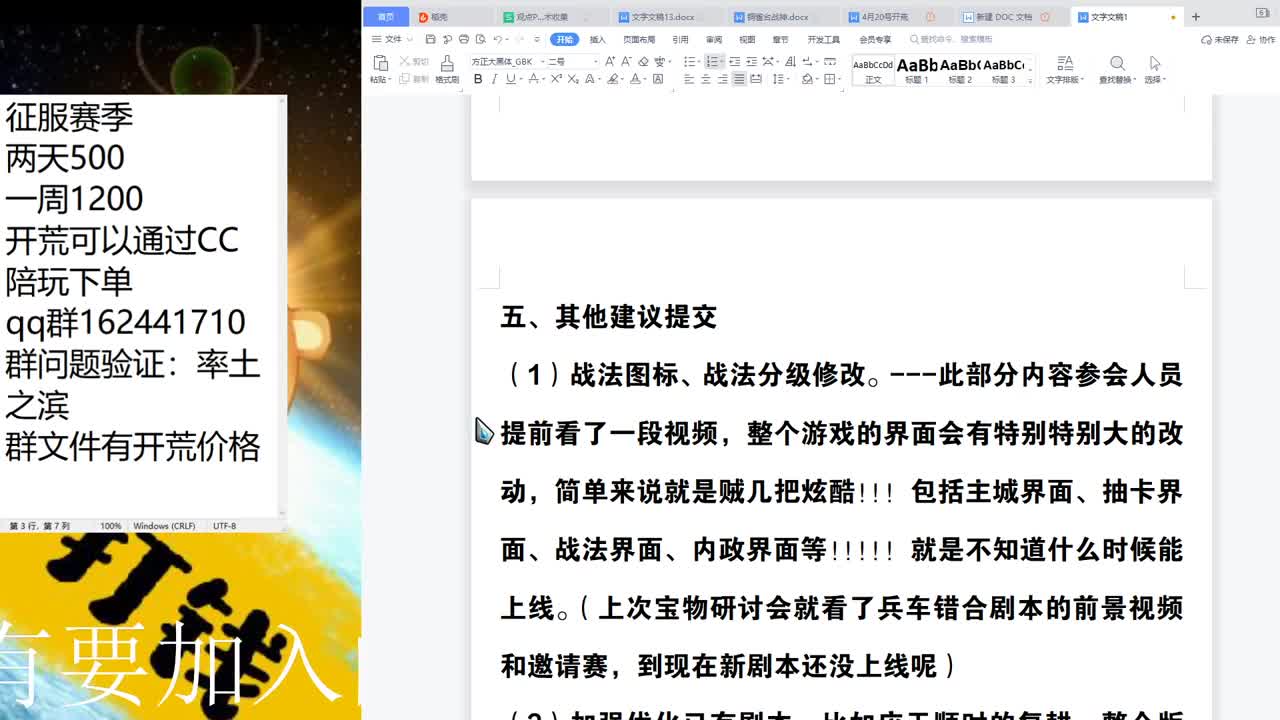Viewport: 1280px width, 720px height.
Task: Open the text effects A dropdown
Action: [591, 79]
